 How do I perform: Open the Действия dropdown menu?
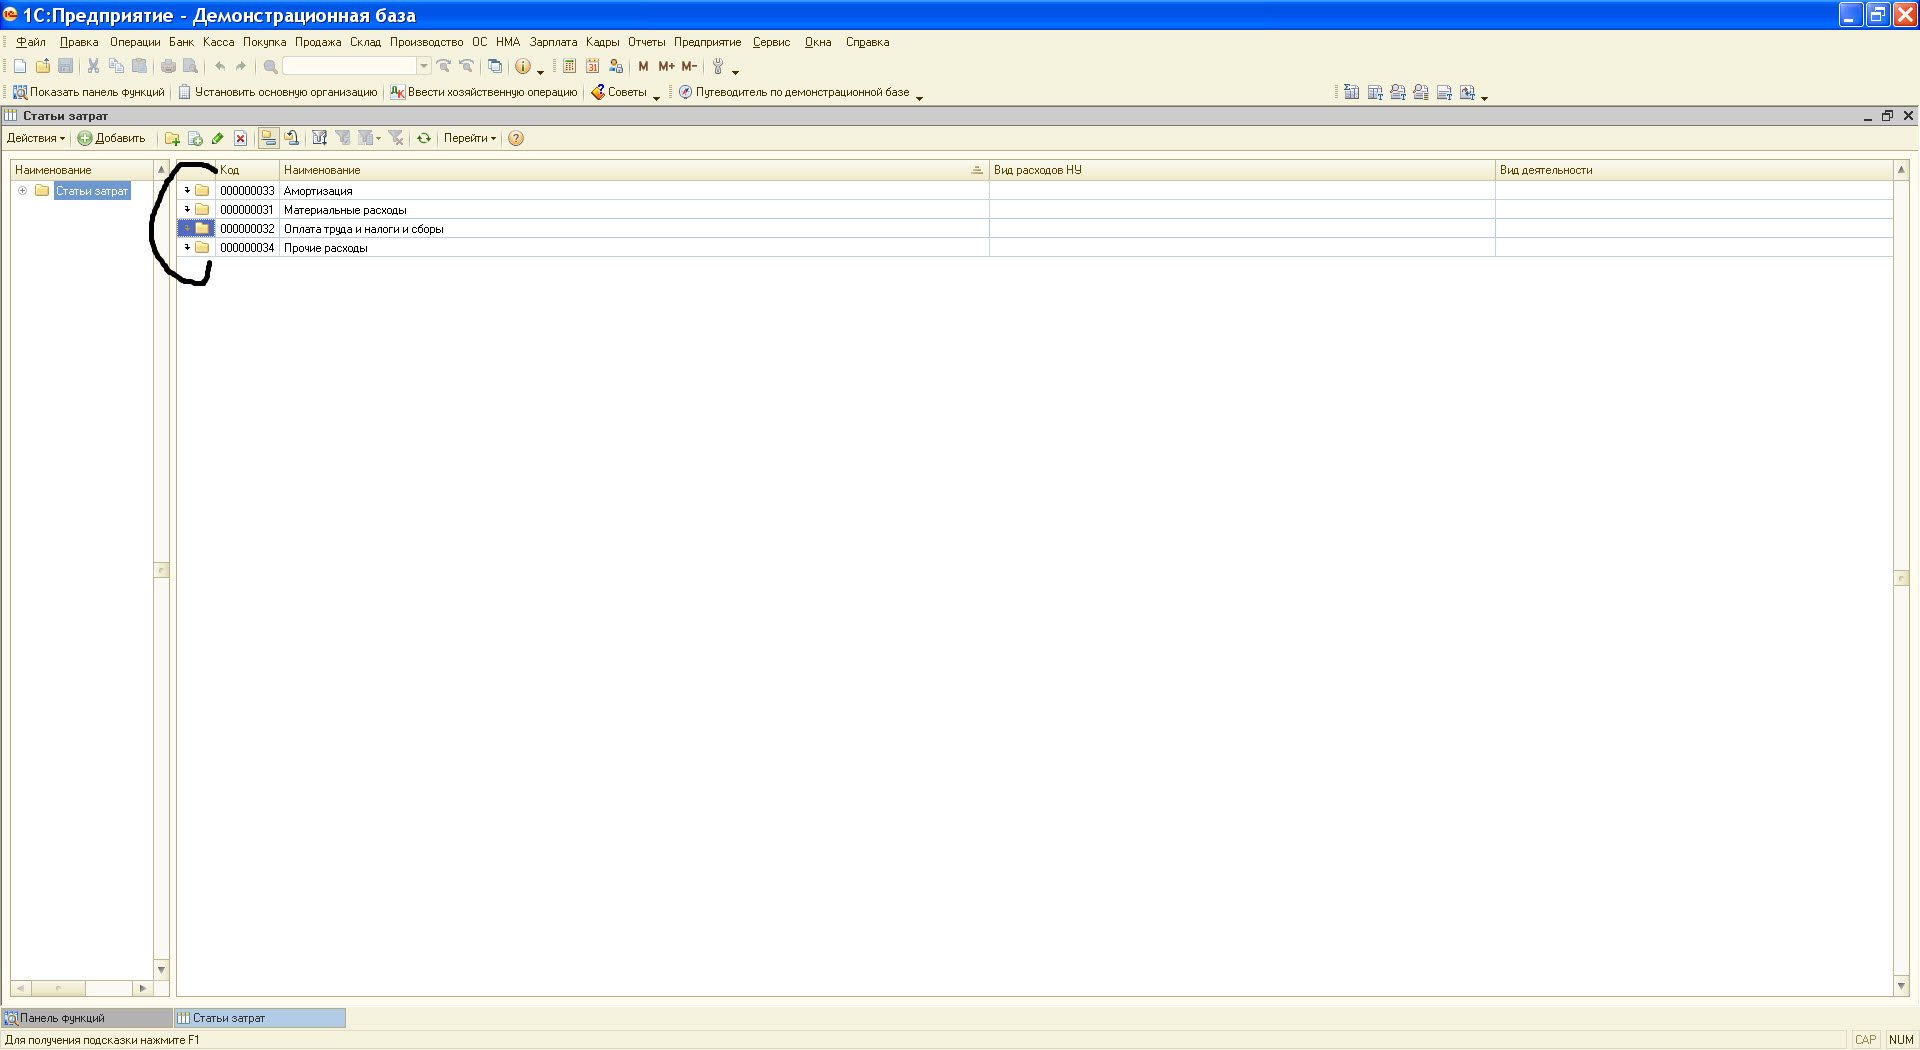tap(35, 138)
